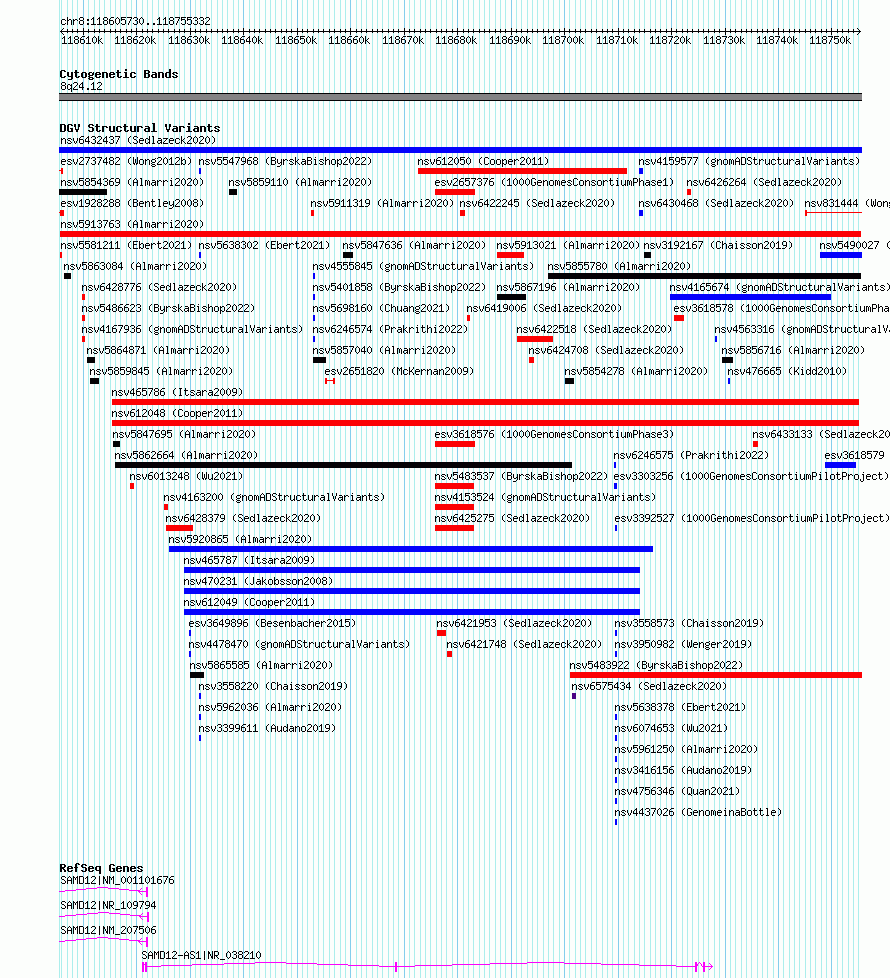Click the black nsv5855780 variant bar
The image size is (890, 978).
[704, 276]
